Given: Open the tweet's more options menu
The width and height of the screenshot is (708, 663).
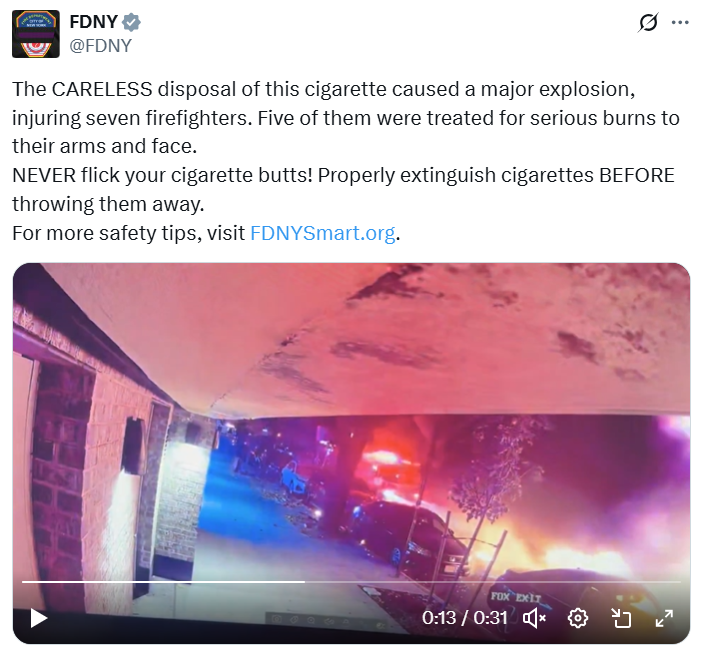Looking at the screenshot, I should 680,22.
